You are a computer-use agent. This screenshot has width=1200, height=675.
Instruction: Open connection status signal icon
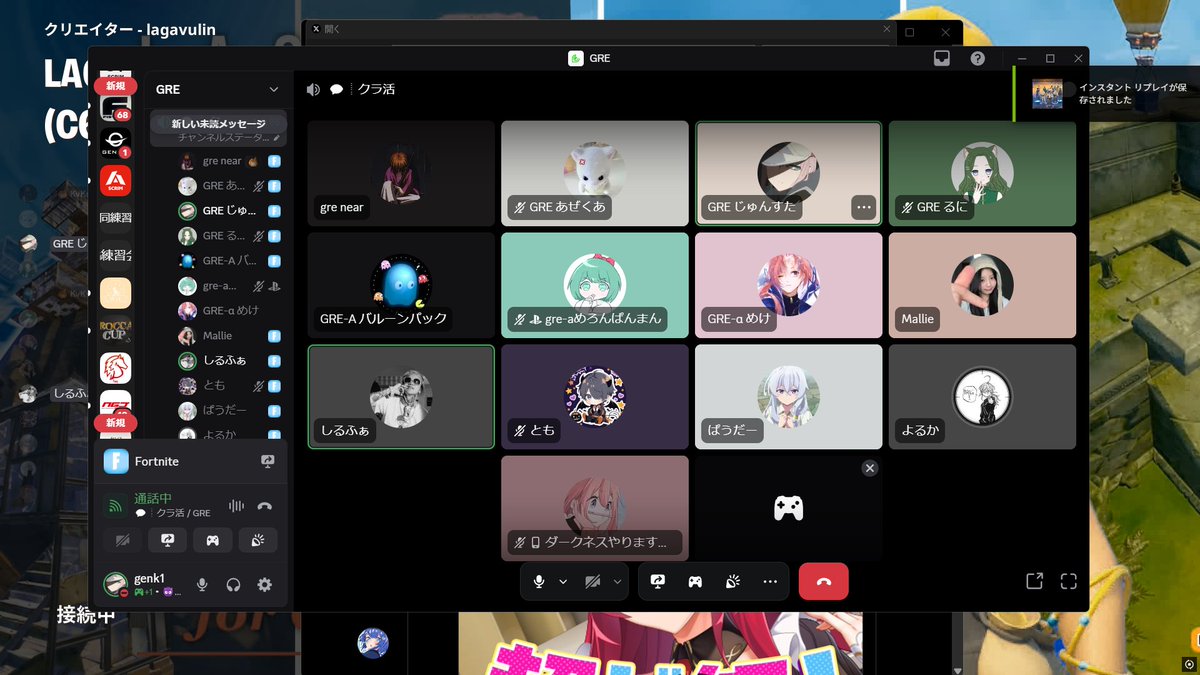click(115, 506)
